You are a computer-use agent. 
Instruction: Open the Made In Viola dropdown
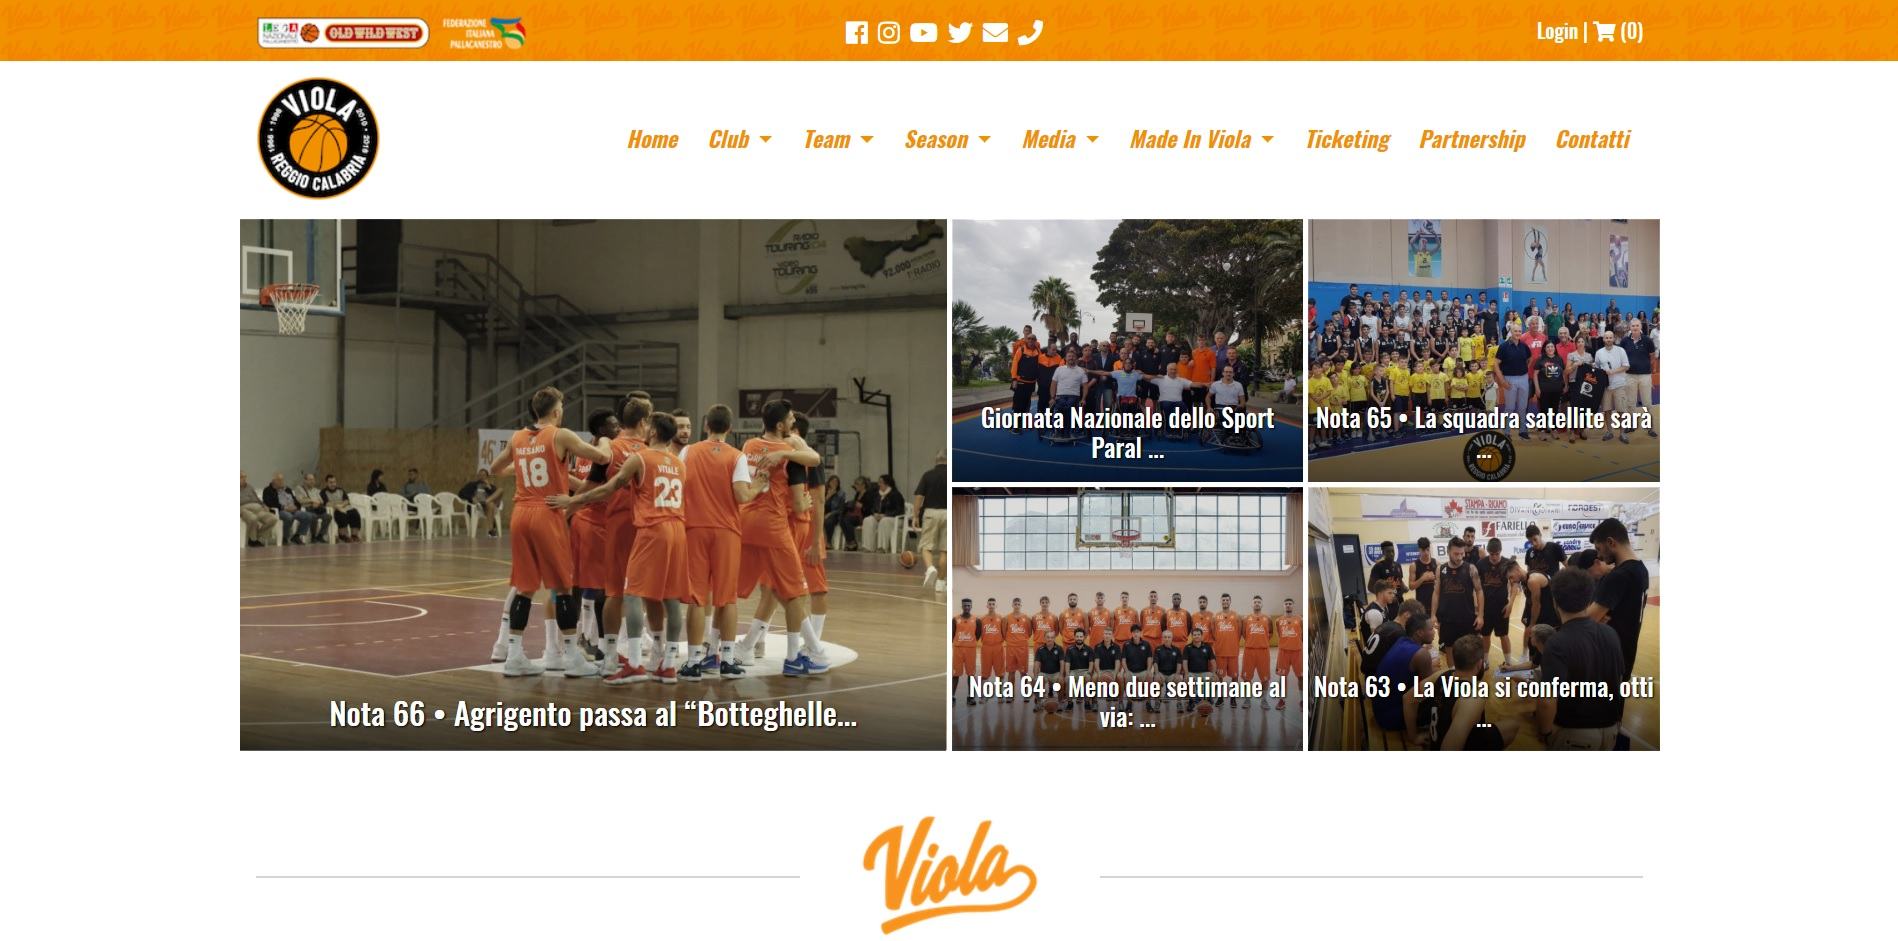tap(1202, 140)
